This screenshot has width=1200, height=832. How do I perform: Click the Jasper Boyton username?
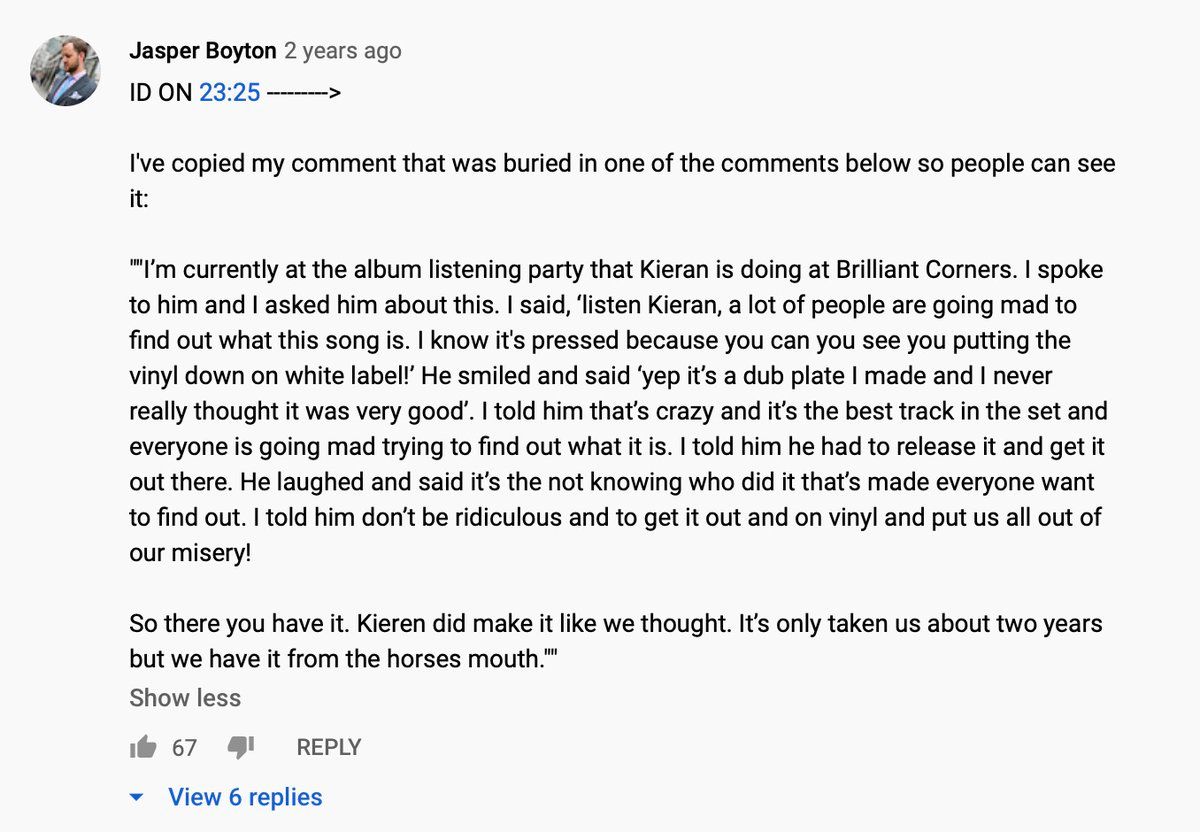pos(203,51)
